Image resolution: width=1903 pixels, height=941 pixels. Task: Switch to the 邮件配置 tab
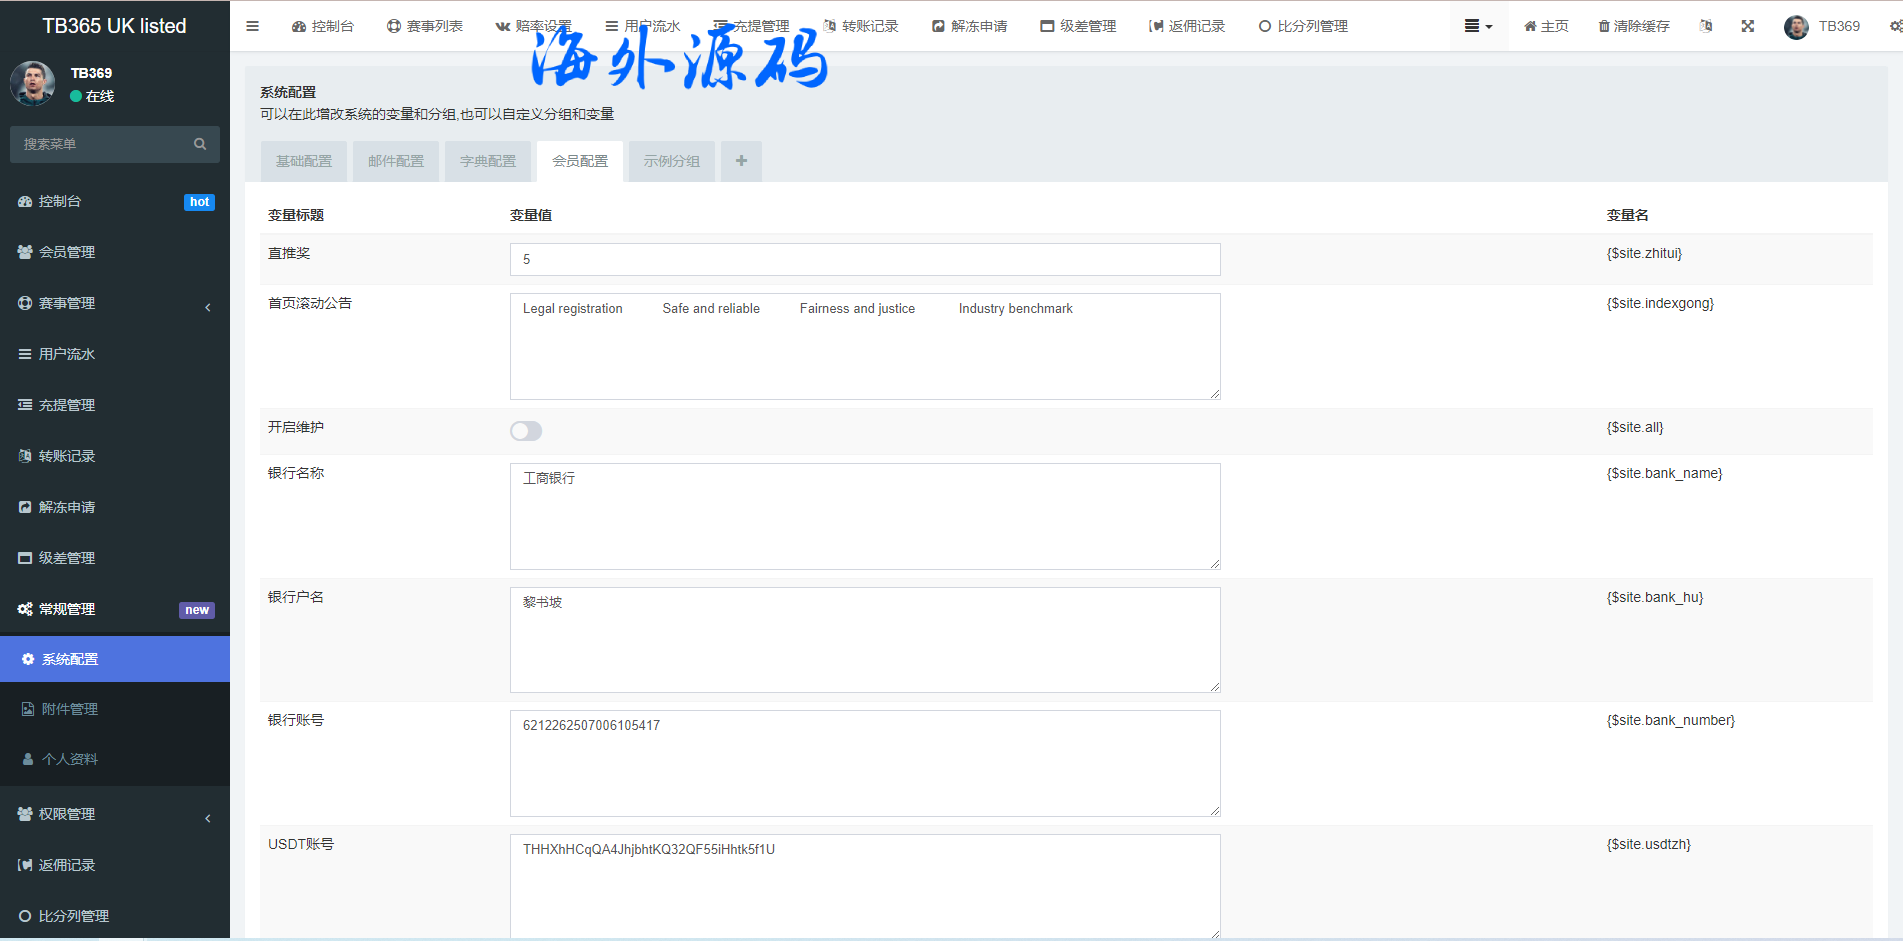[396, 161]
